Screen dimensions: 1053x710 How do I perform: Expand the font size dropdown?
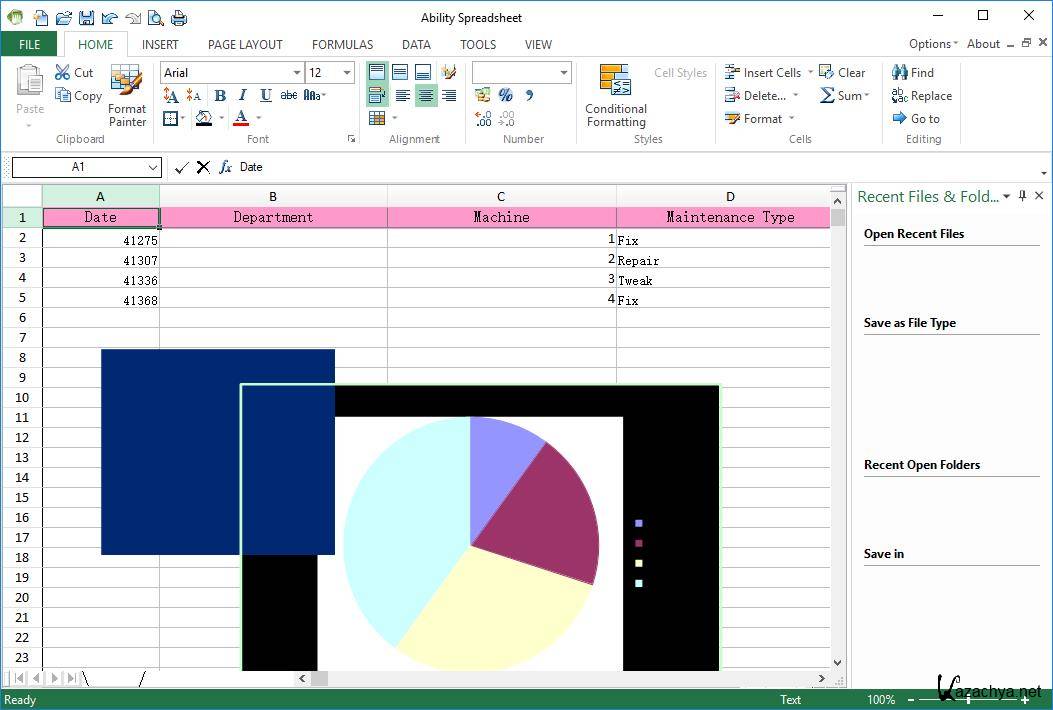coord(347,73)
